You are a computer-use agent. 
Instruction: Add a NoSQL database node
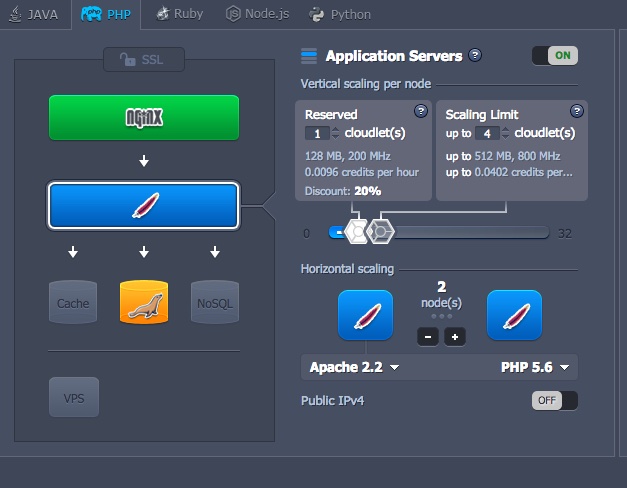point(215,302)
